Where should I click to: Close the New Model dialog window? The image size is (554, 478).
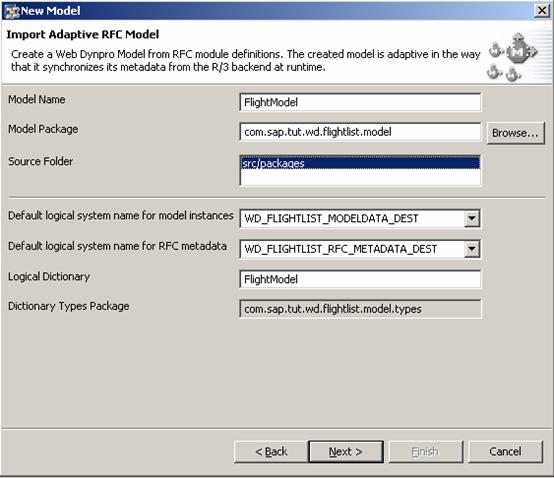point(542,11)
